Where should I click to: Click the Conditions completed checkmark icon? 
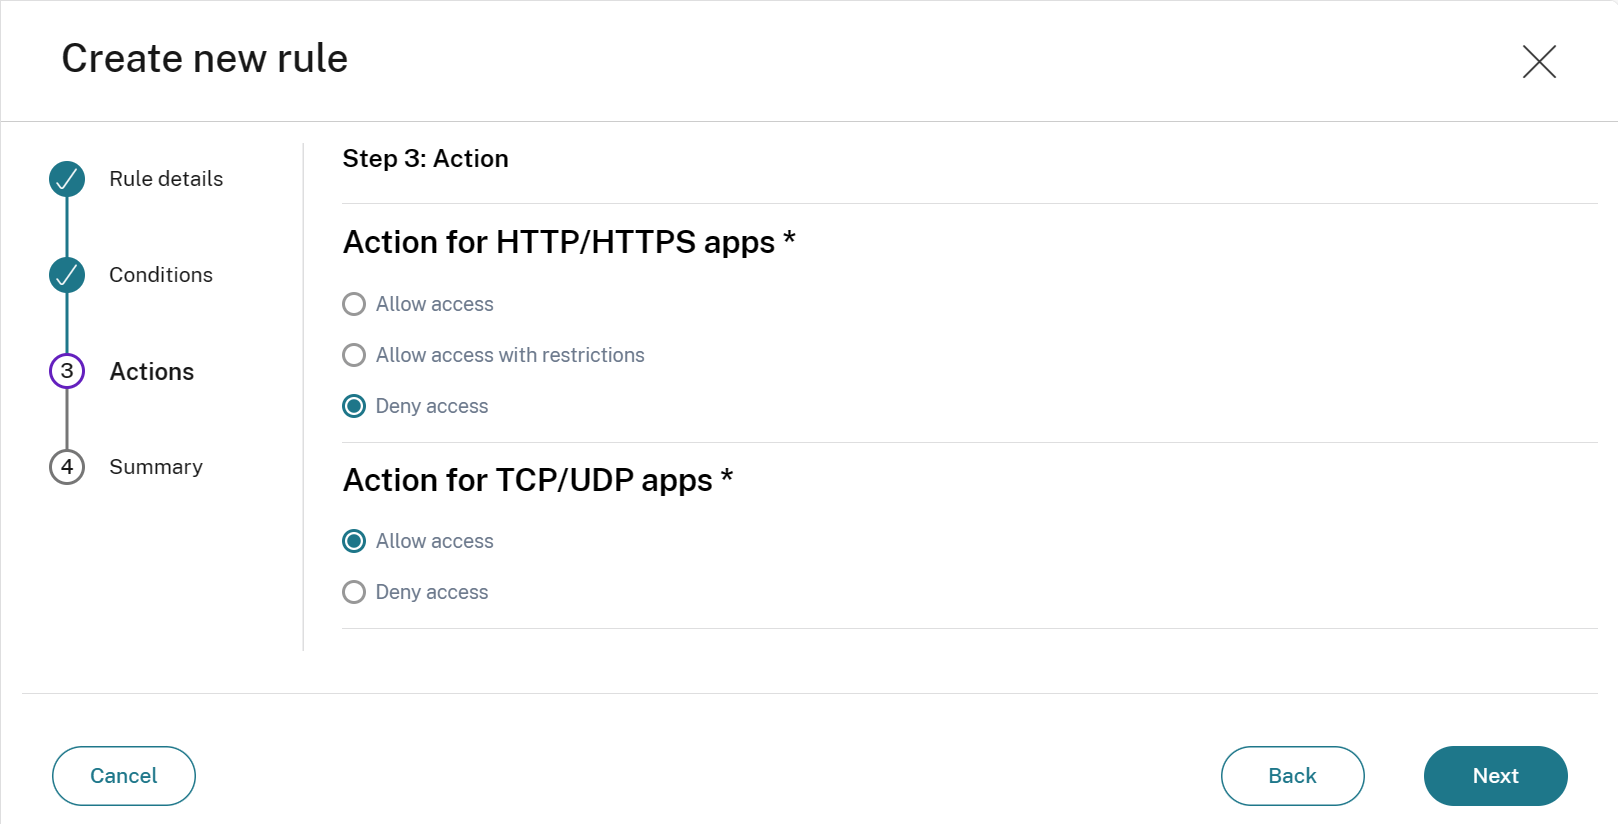(67, 275)
